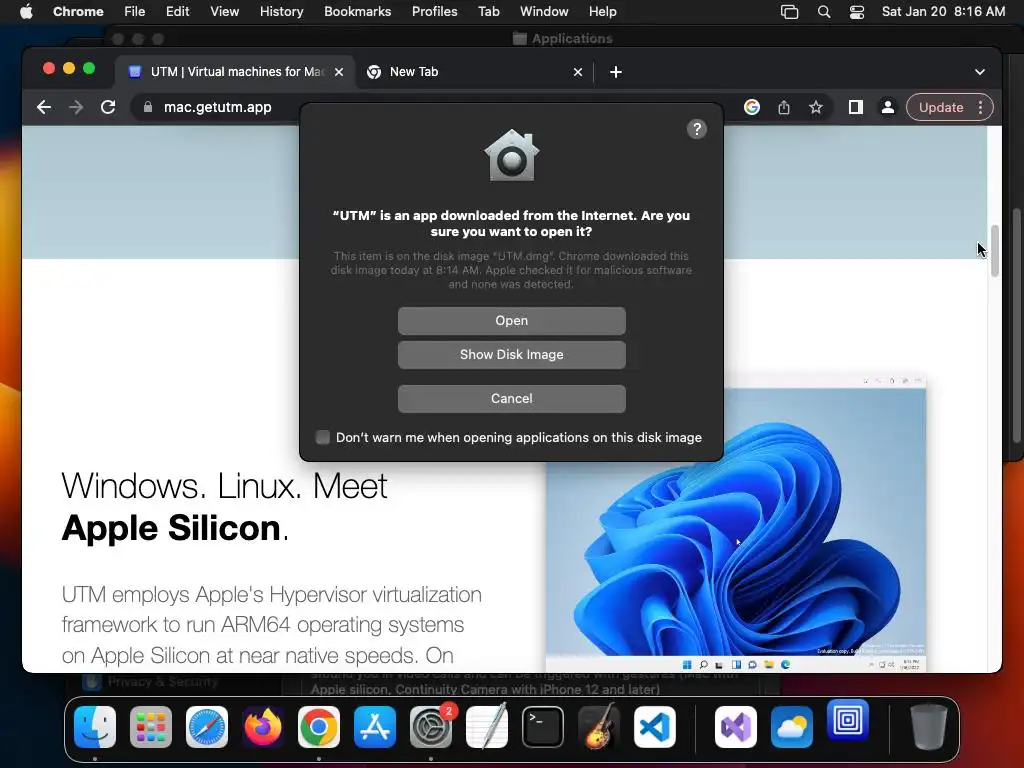This screenshot has height=768, width=1024.
Task: Open Stage Manager menu bar icon
Action: click(x=790, y=11)
